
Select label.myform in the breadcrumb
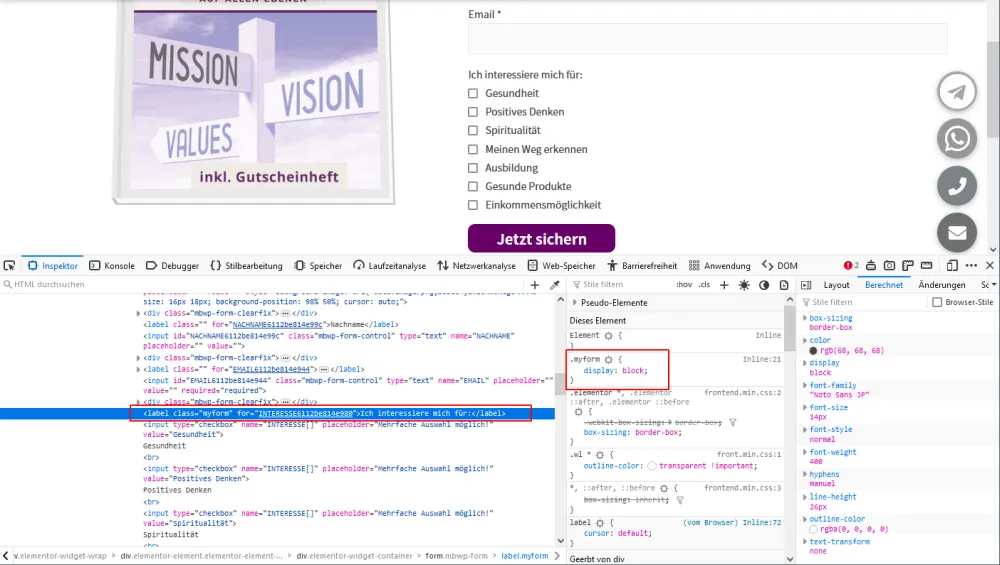click(524, 556)
